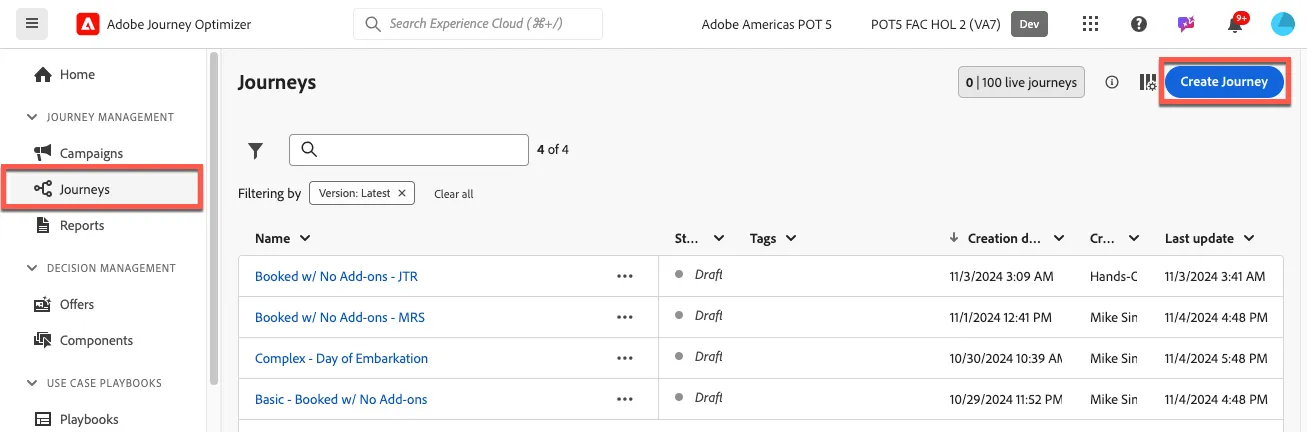Screen dimensions: 1307x432
Task: Open the hamburger navigation menu
Action: coord(32,23)
